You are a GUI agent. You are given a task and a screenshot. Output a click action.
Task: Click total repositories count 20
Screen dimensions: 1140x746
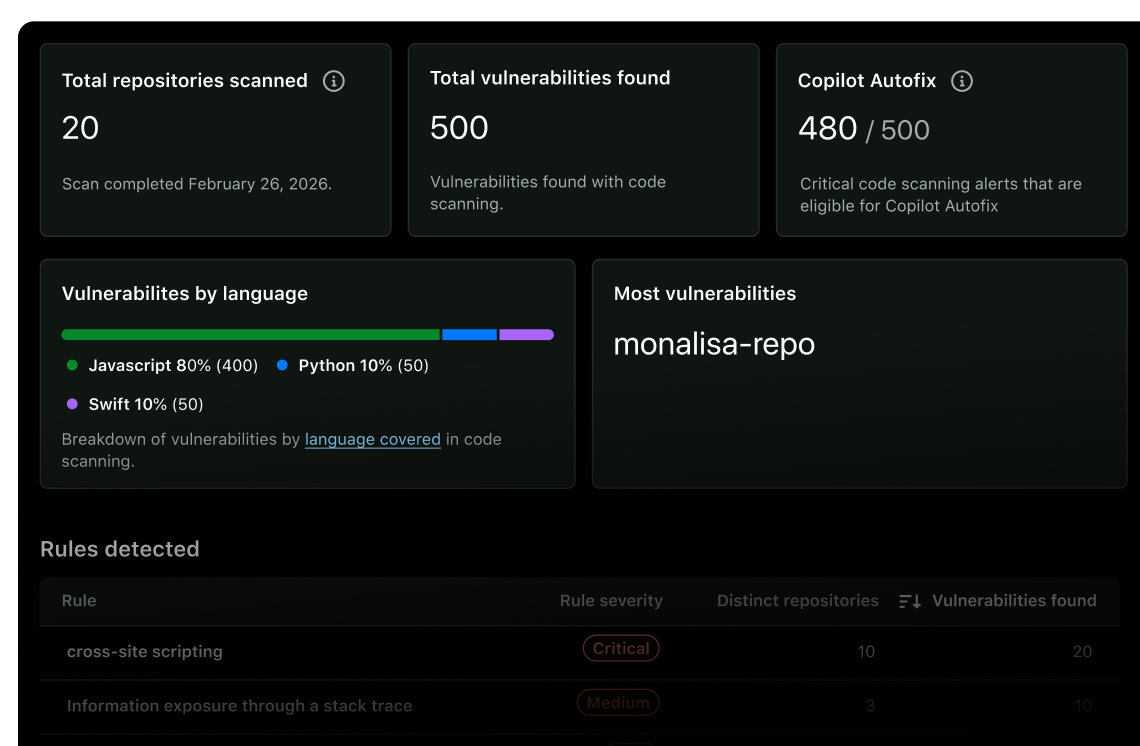click(x=80, y=128)
